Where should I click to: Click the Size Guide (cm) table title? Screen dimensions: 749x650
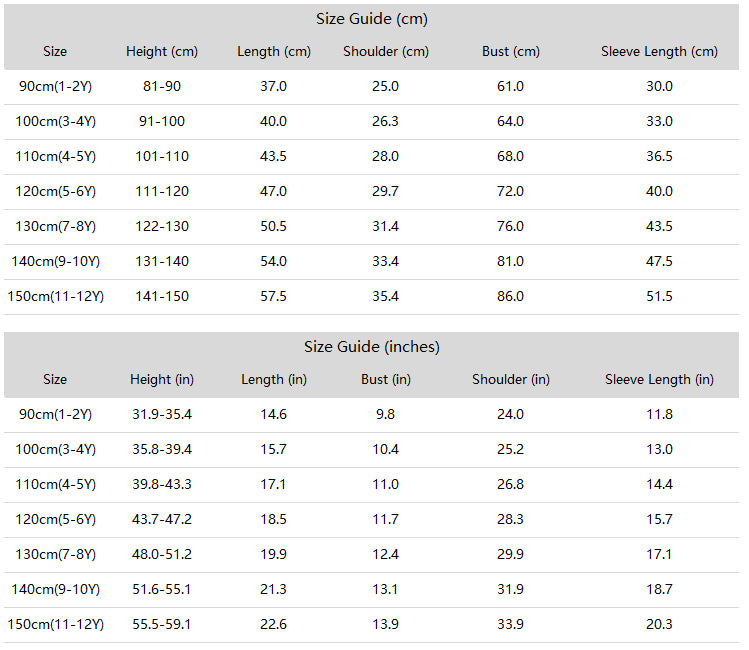[x=372, y=19]
